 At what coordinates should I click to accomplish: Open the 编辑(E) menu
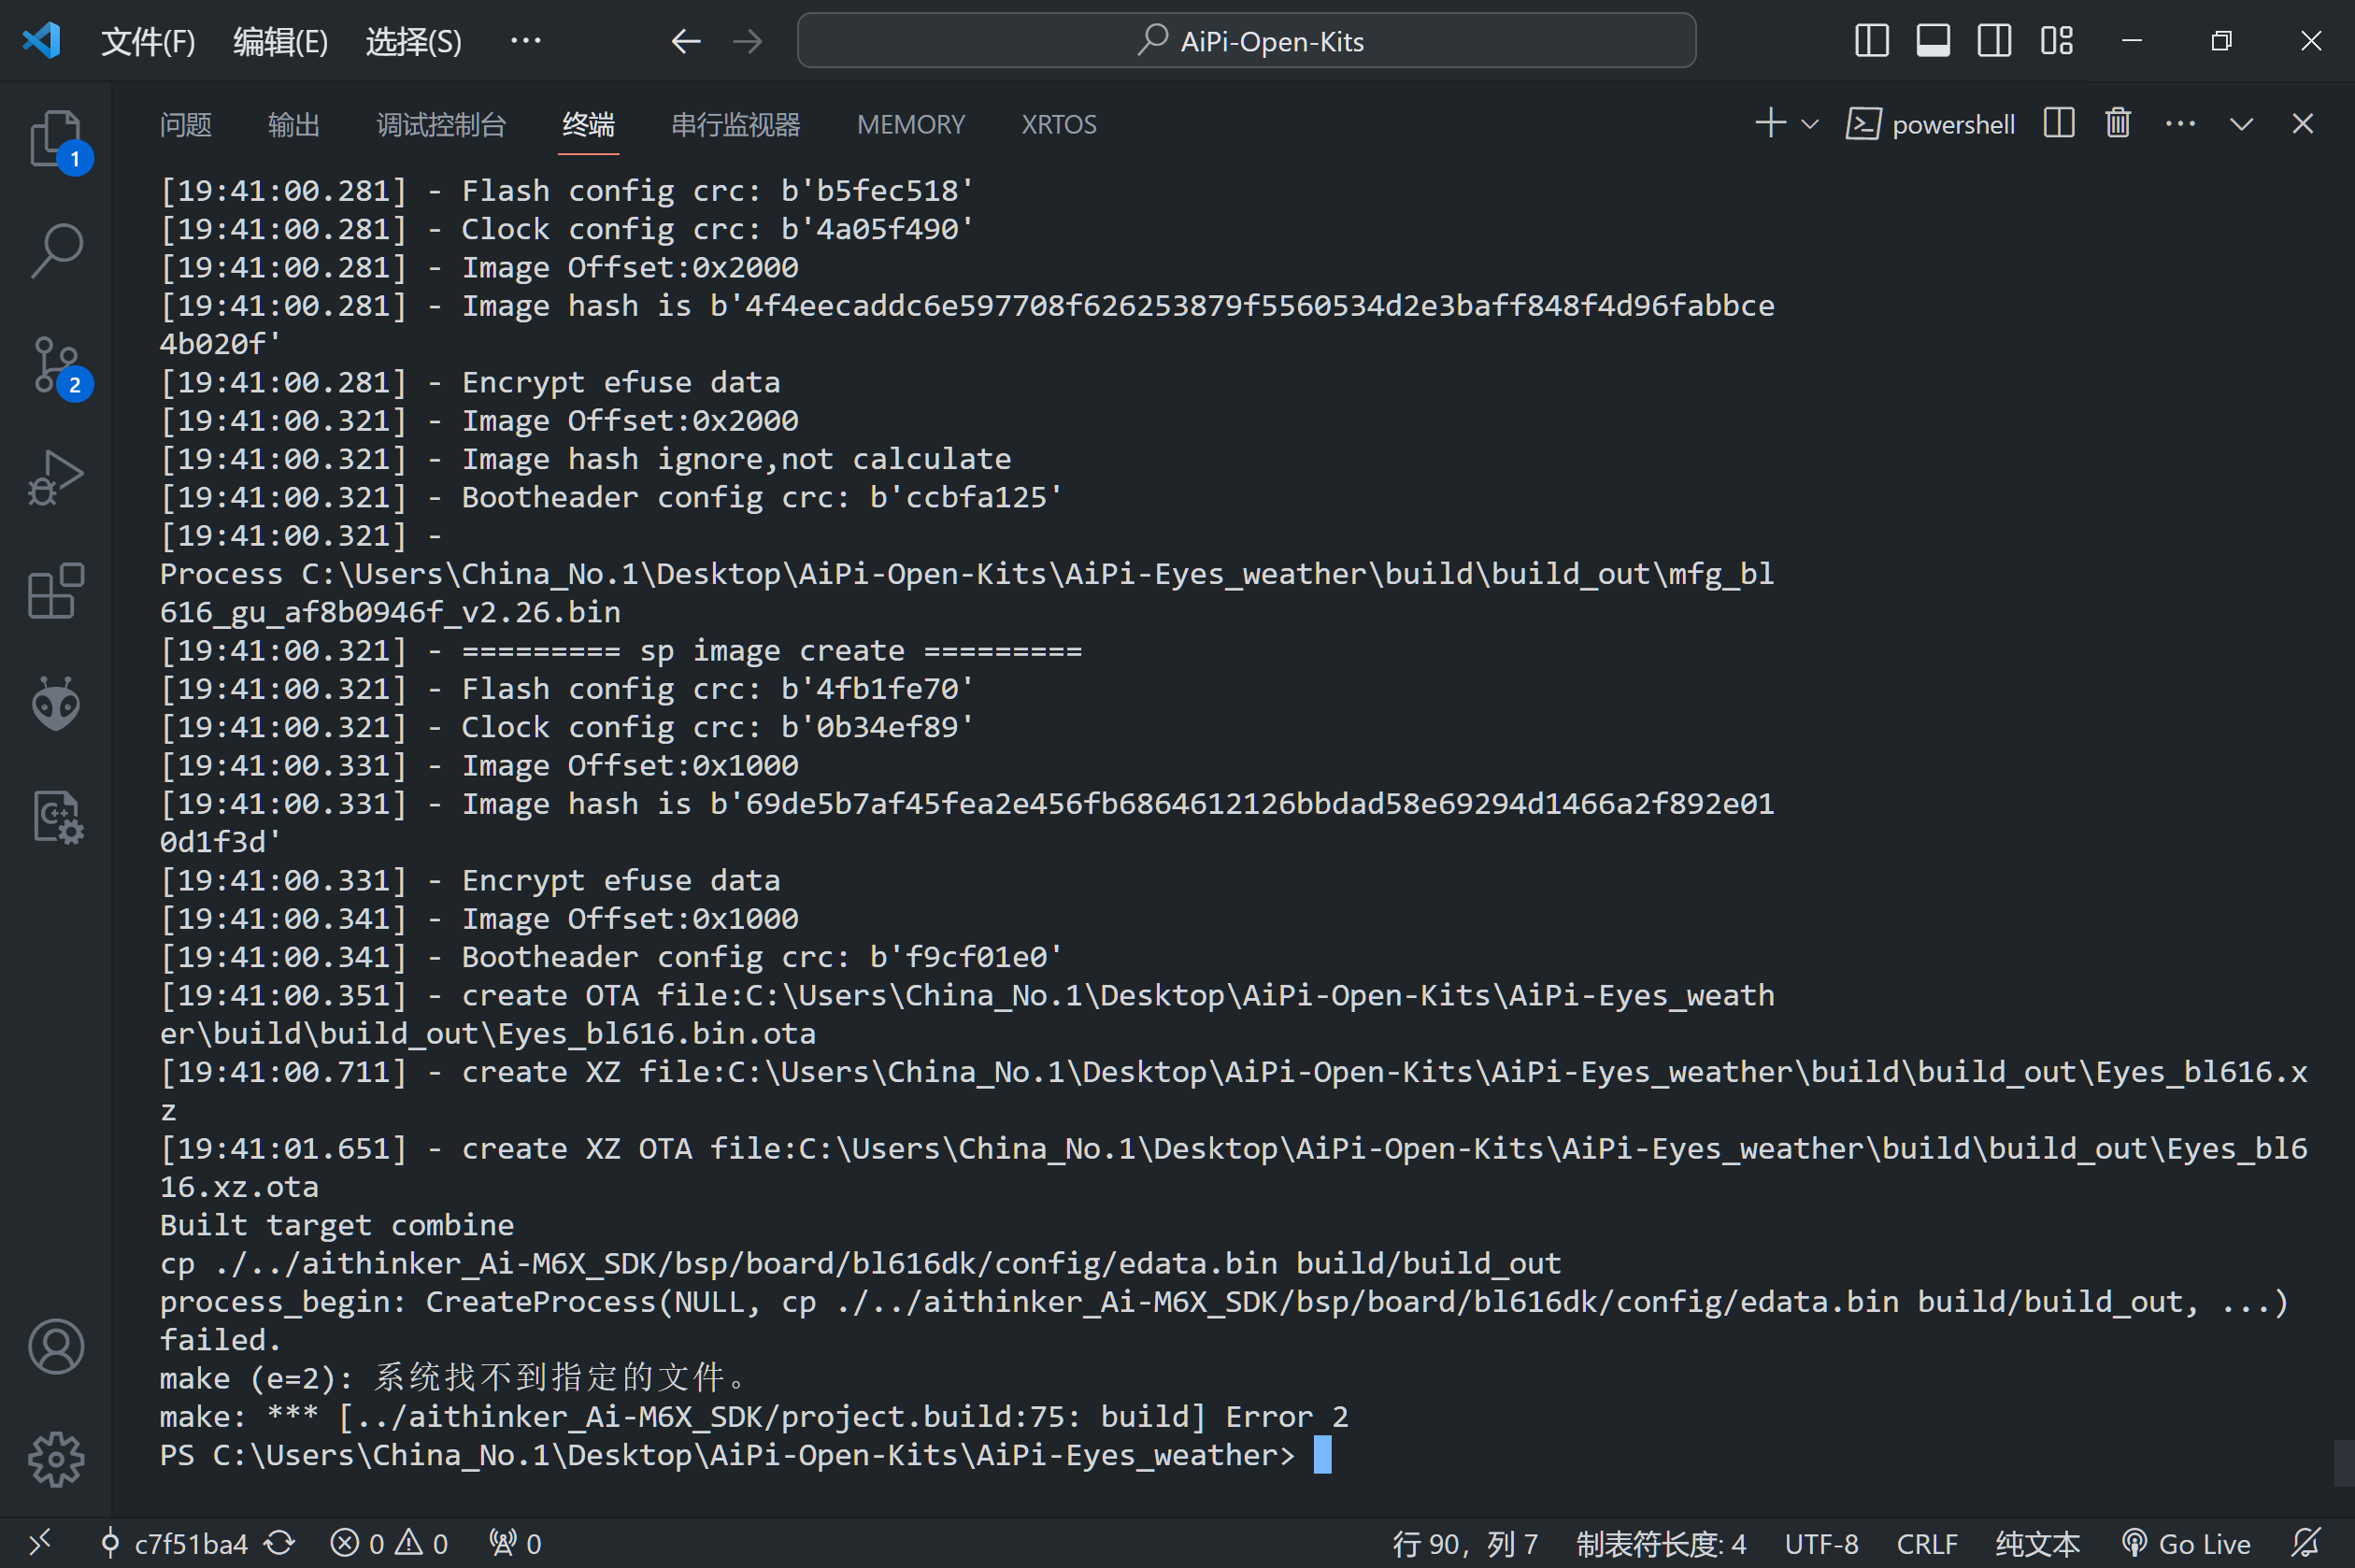tap(280, 41)
